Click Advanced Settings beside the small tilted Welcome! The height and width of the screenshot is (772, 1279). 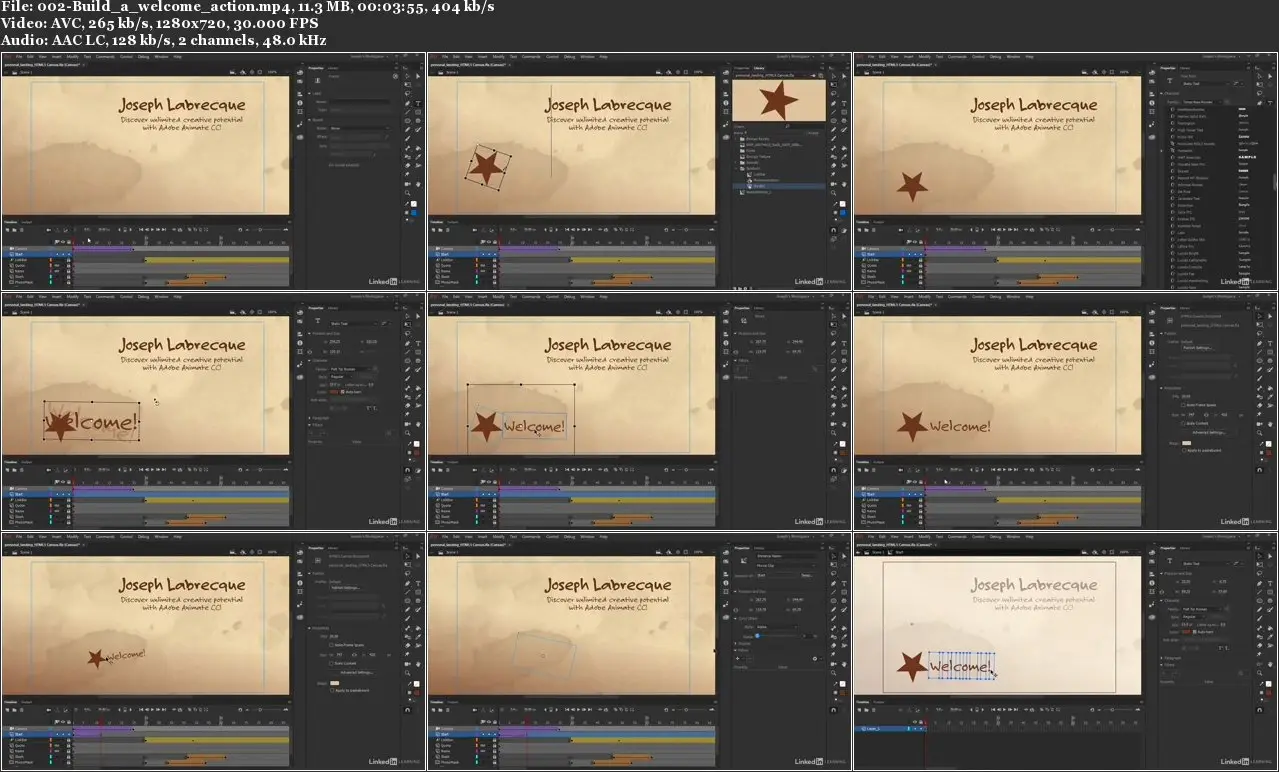click(x=355, y=672)
